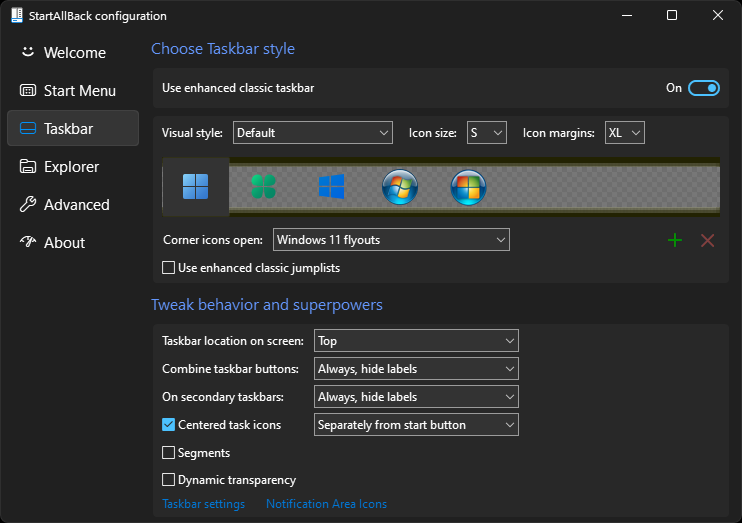Pick the Windows 10 flat logo start icon

[331, 186]
